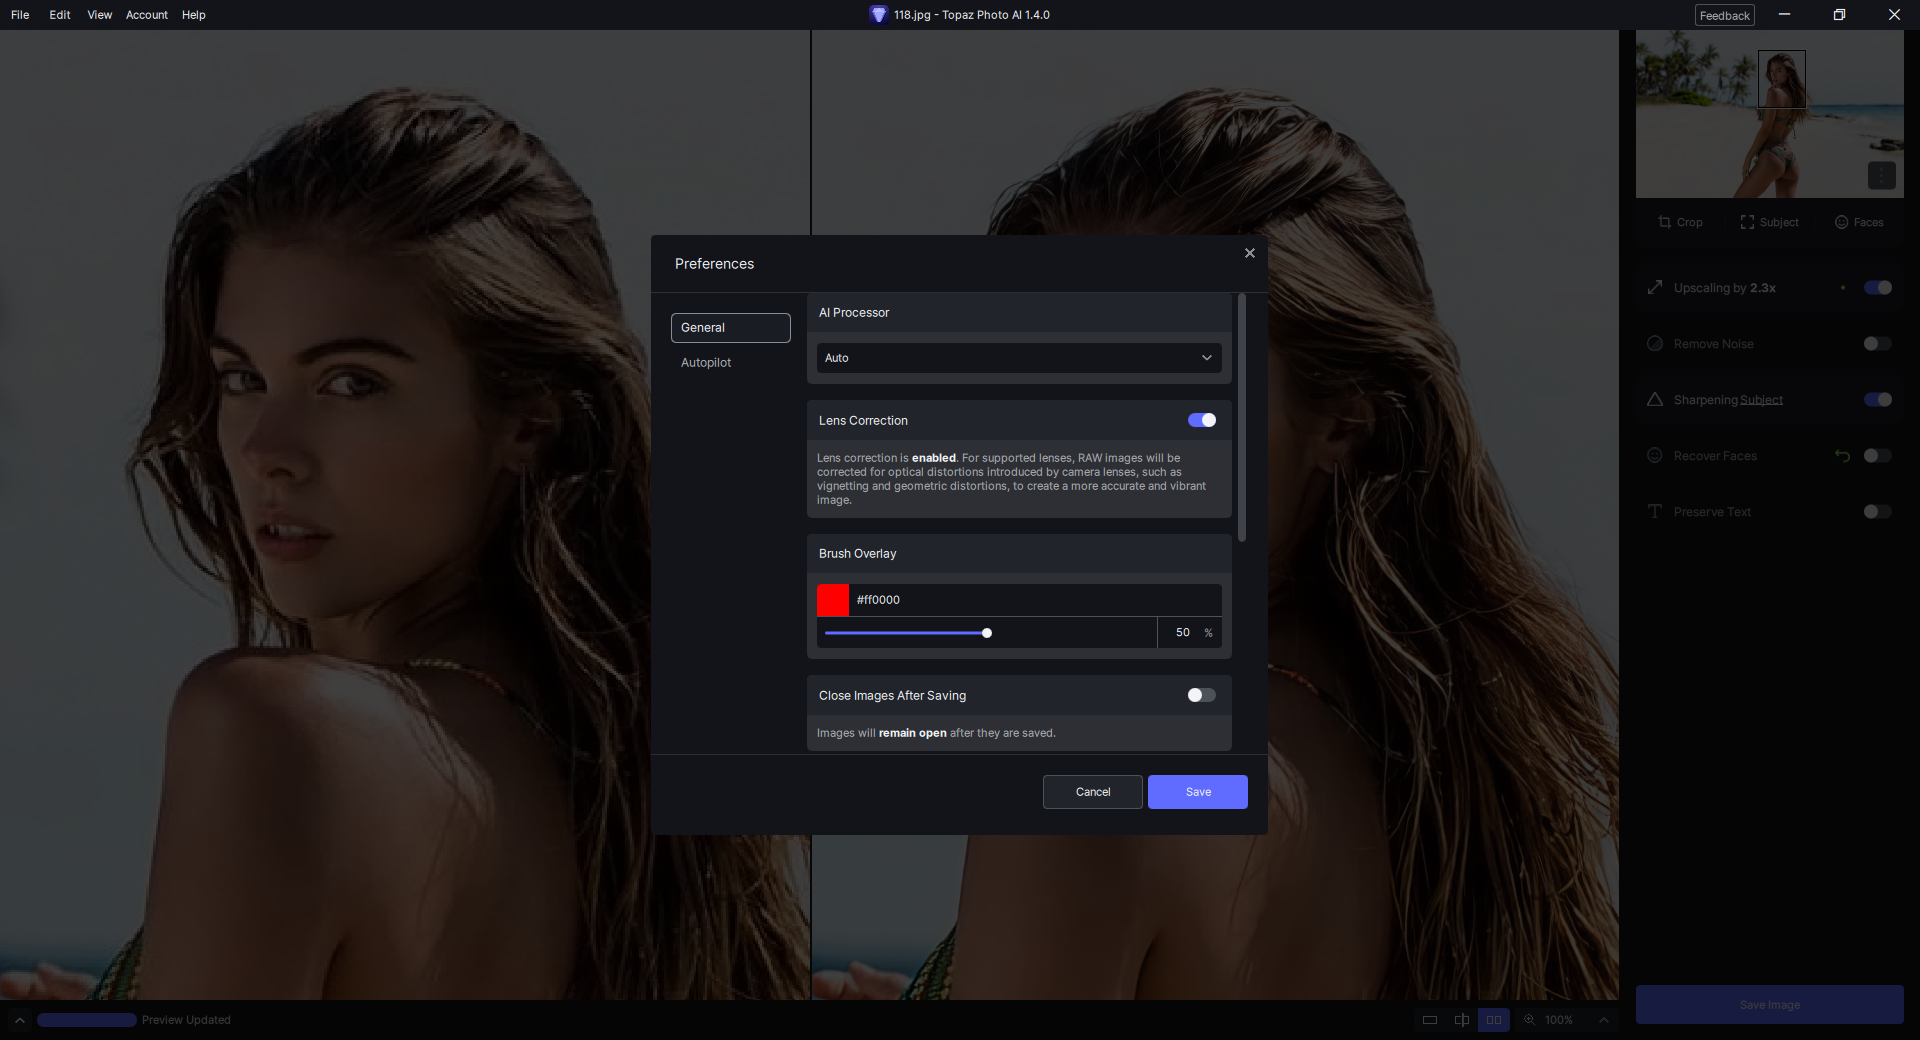Toggle the Recover Faces switch
This screenshot has height=1040, width=1920.
[1878, 456]
